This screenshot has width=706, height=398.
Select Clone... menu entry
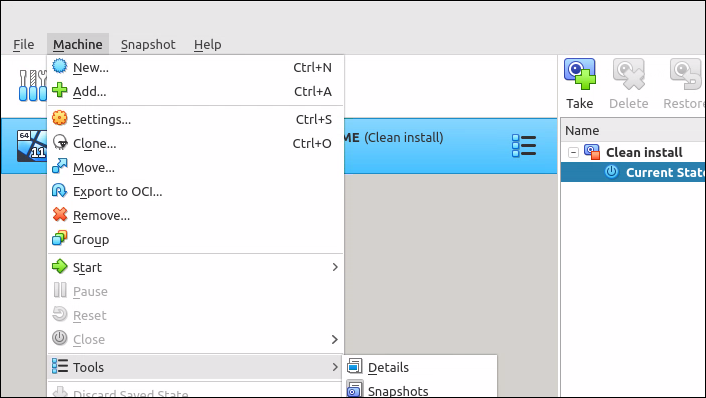click(x=195, y=143)
